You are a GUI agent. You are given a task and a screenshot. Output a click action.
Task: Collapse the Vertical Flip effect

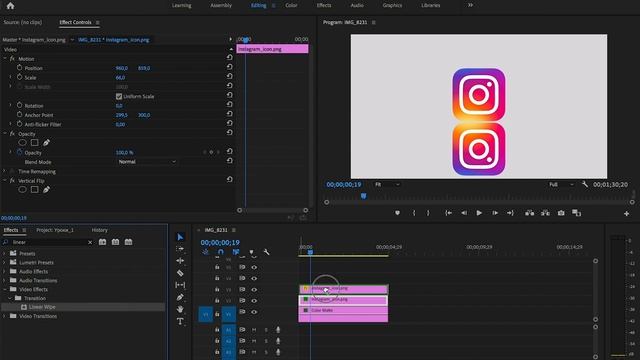pyautogui.click(x=5, y=180)
